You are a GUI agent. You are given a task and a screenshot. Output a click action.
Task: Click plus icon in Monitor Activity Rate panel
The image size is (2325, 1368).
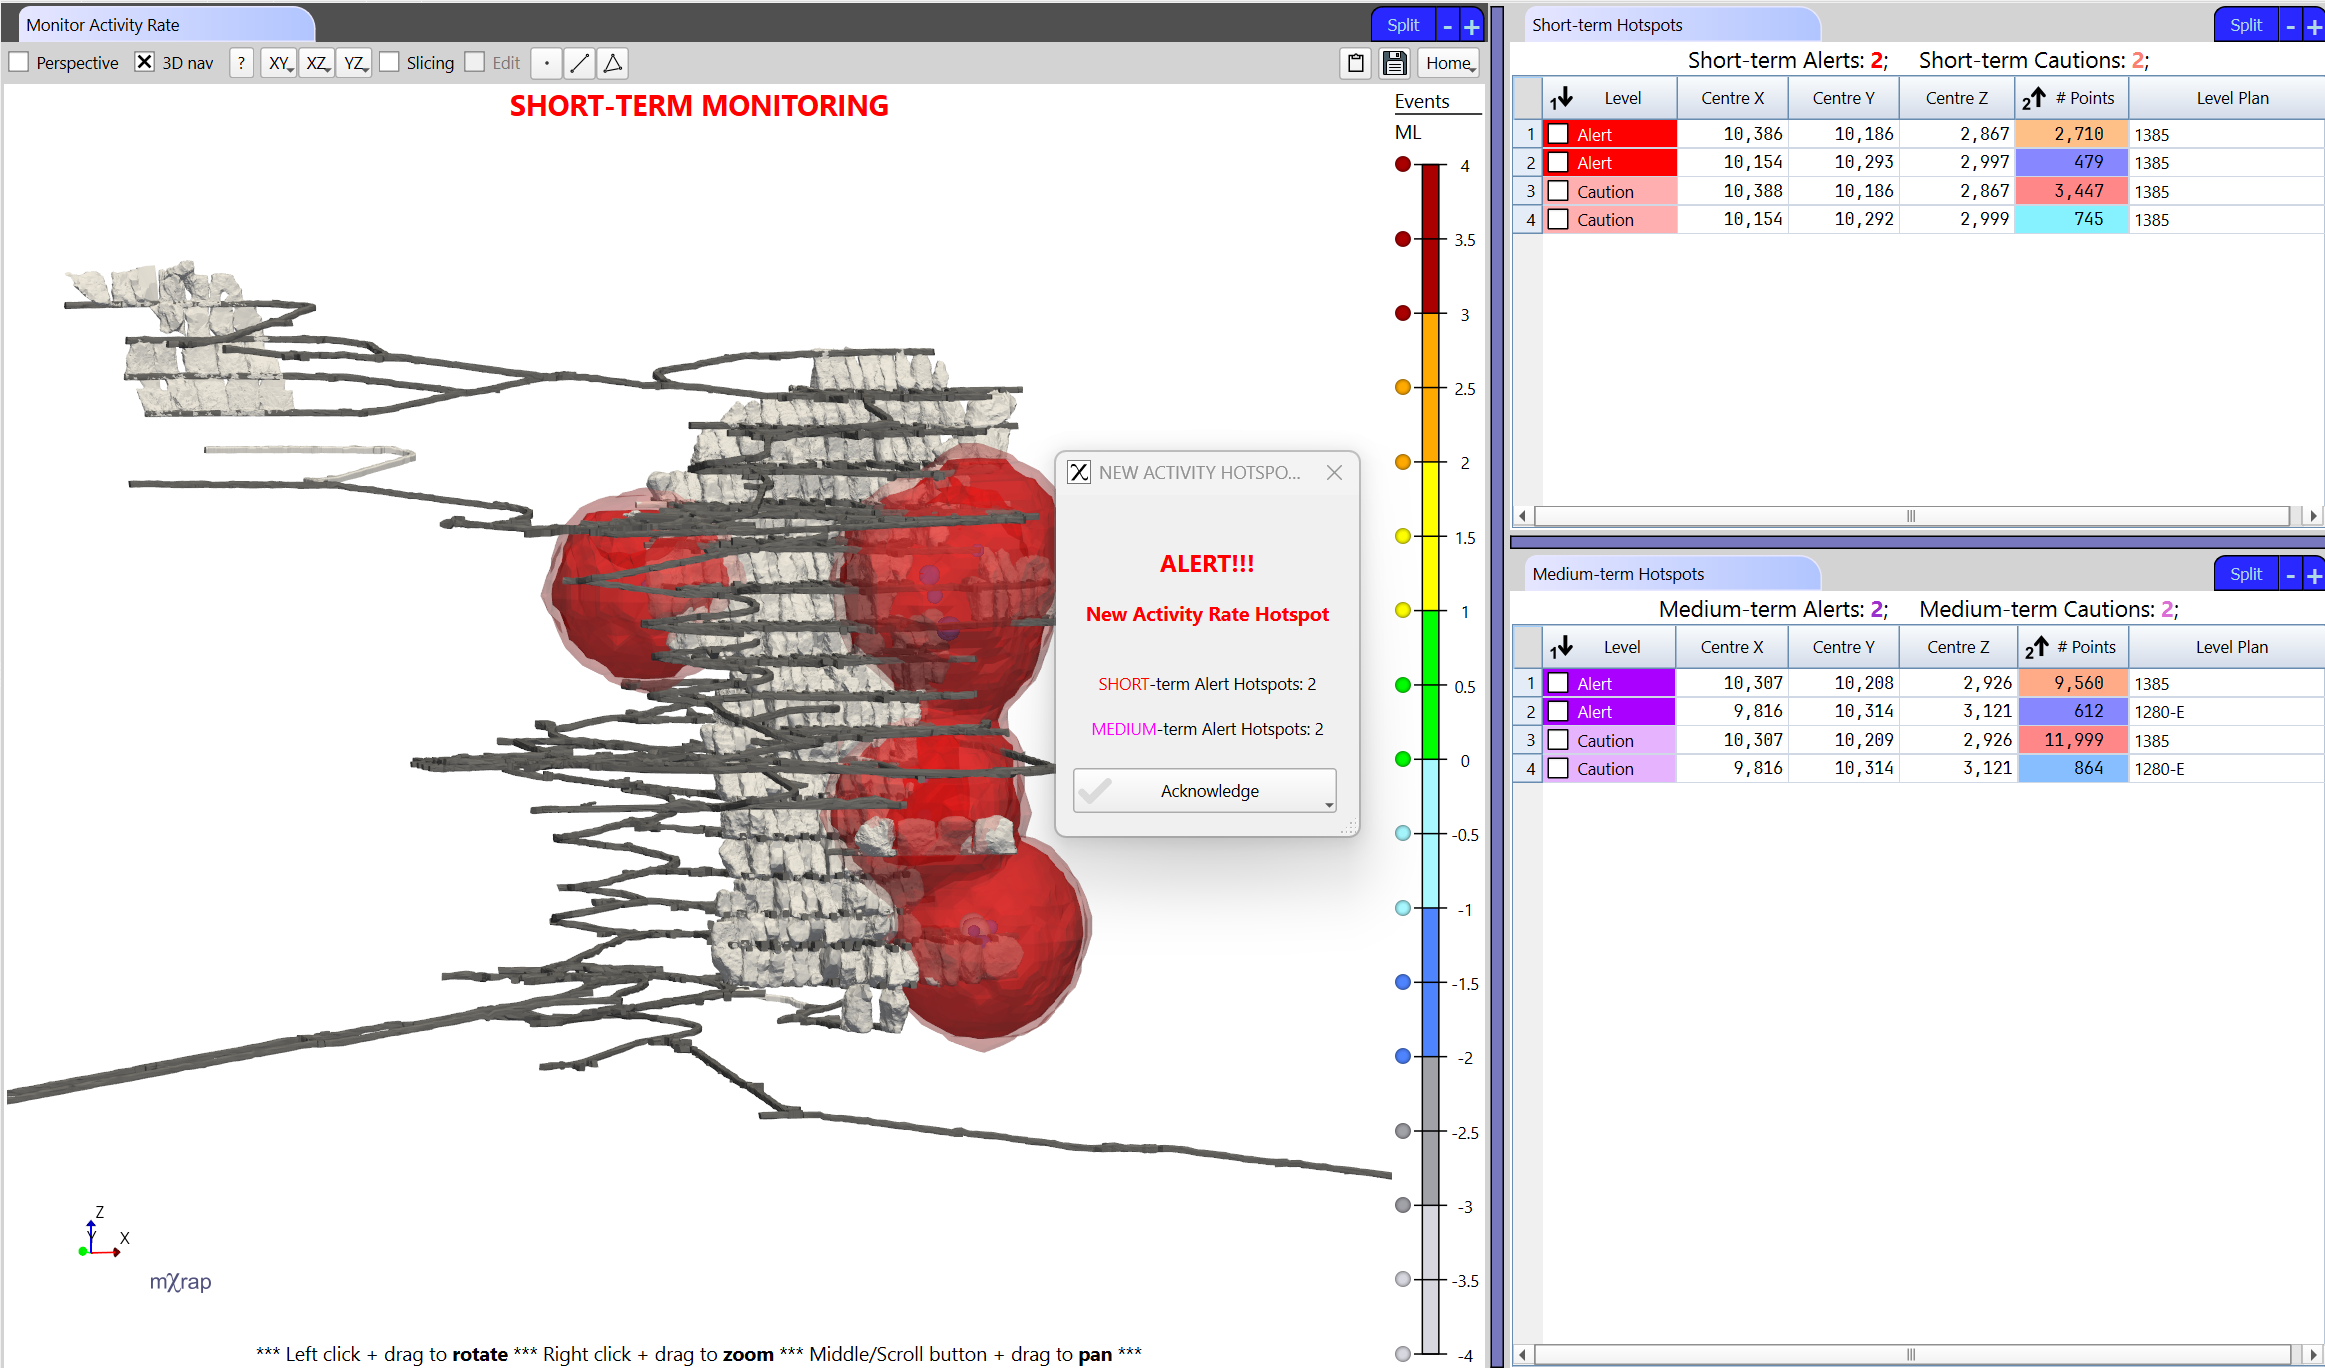pyautogui.click(x=1471, y=26)
